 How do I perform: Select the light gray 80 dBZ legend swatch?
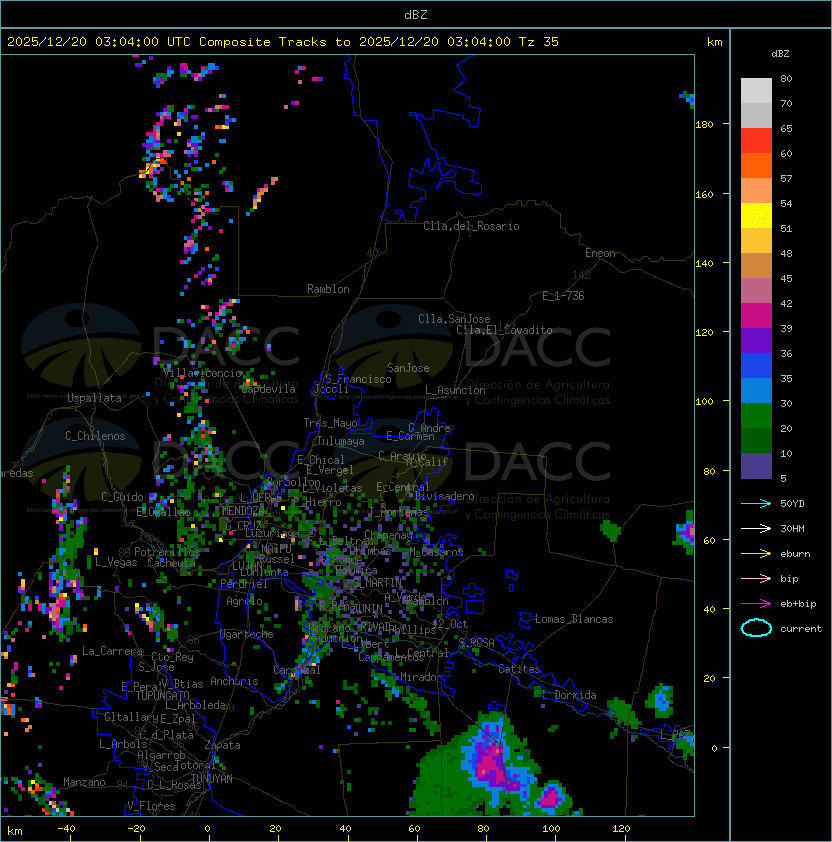pos(756,91)
